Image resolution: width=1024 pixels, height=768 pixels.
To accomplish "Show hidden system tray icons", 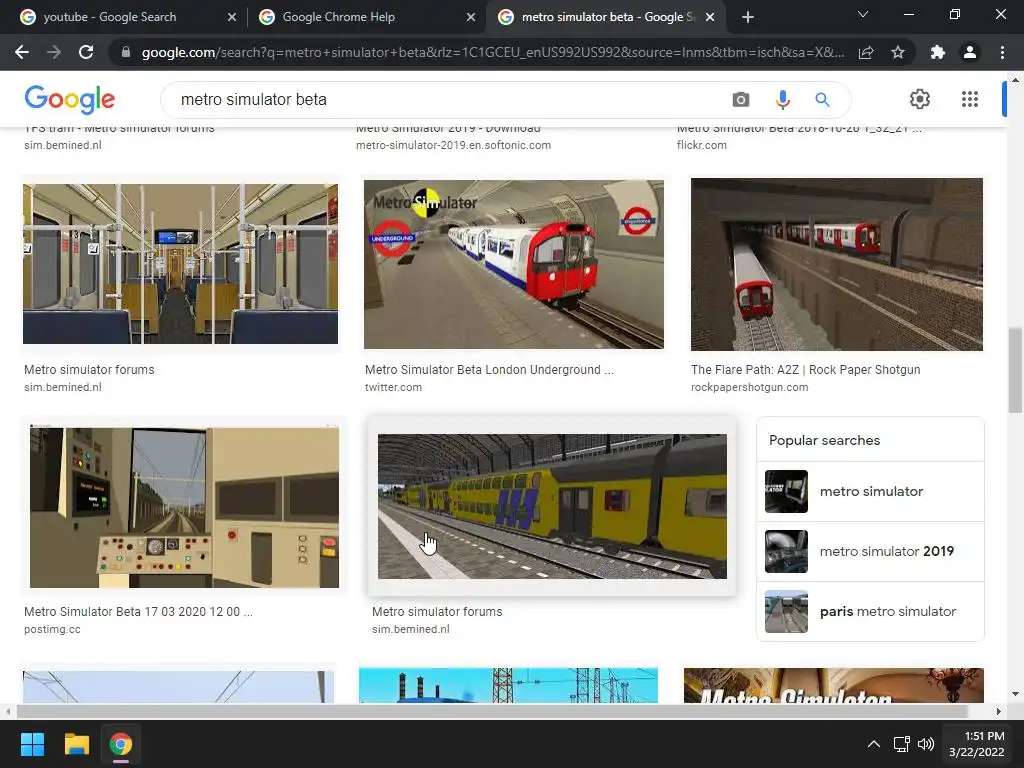I will pos(874,744).
